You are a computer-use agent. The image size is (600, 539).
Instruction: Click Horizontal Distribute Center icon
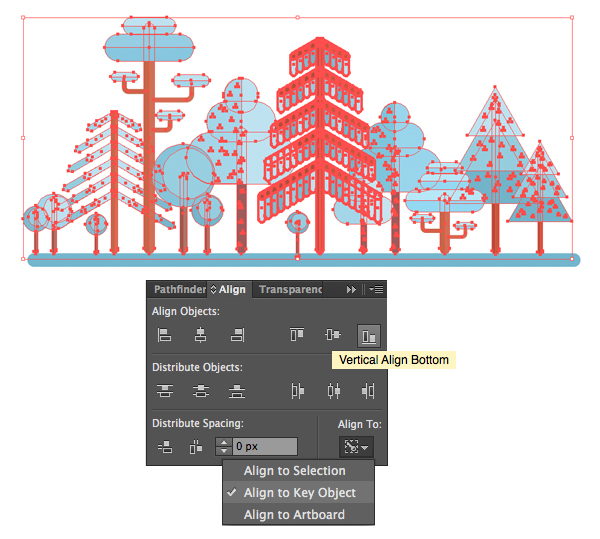[x=334, y=391]
